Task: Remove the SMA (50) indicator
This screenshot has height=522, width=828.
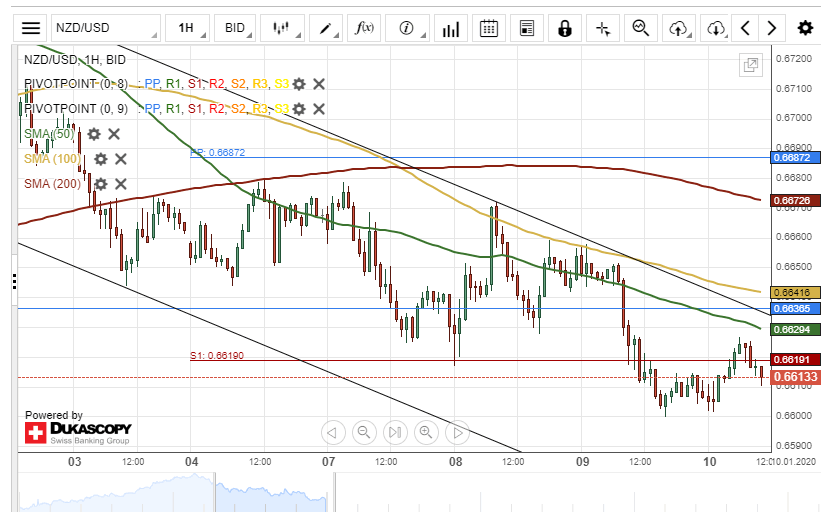Action: point(114,134)
